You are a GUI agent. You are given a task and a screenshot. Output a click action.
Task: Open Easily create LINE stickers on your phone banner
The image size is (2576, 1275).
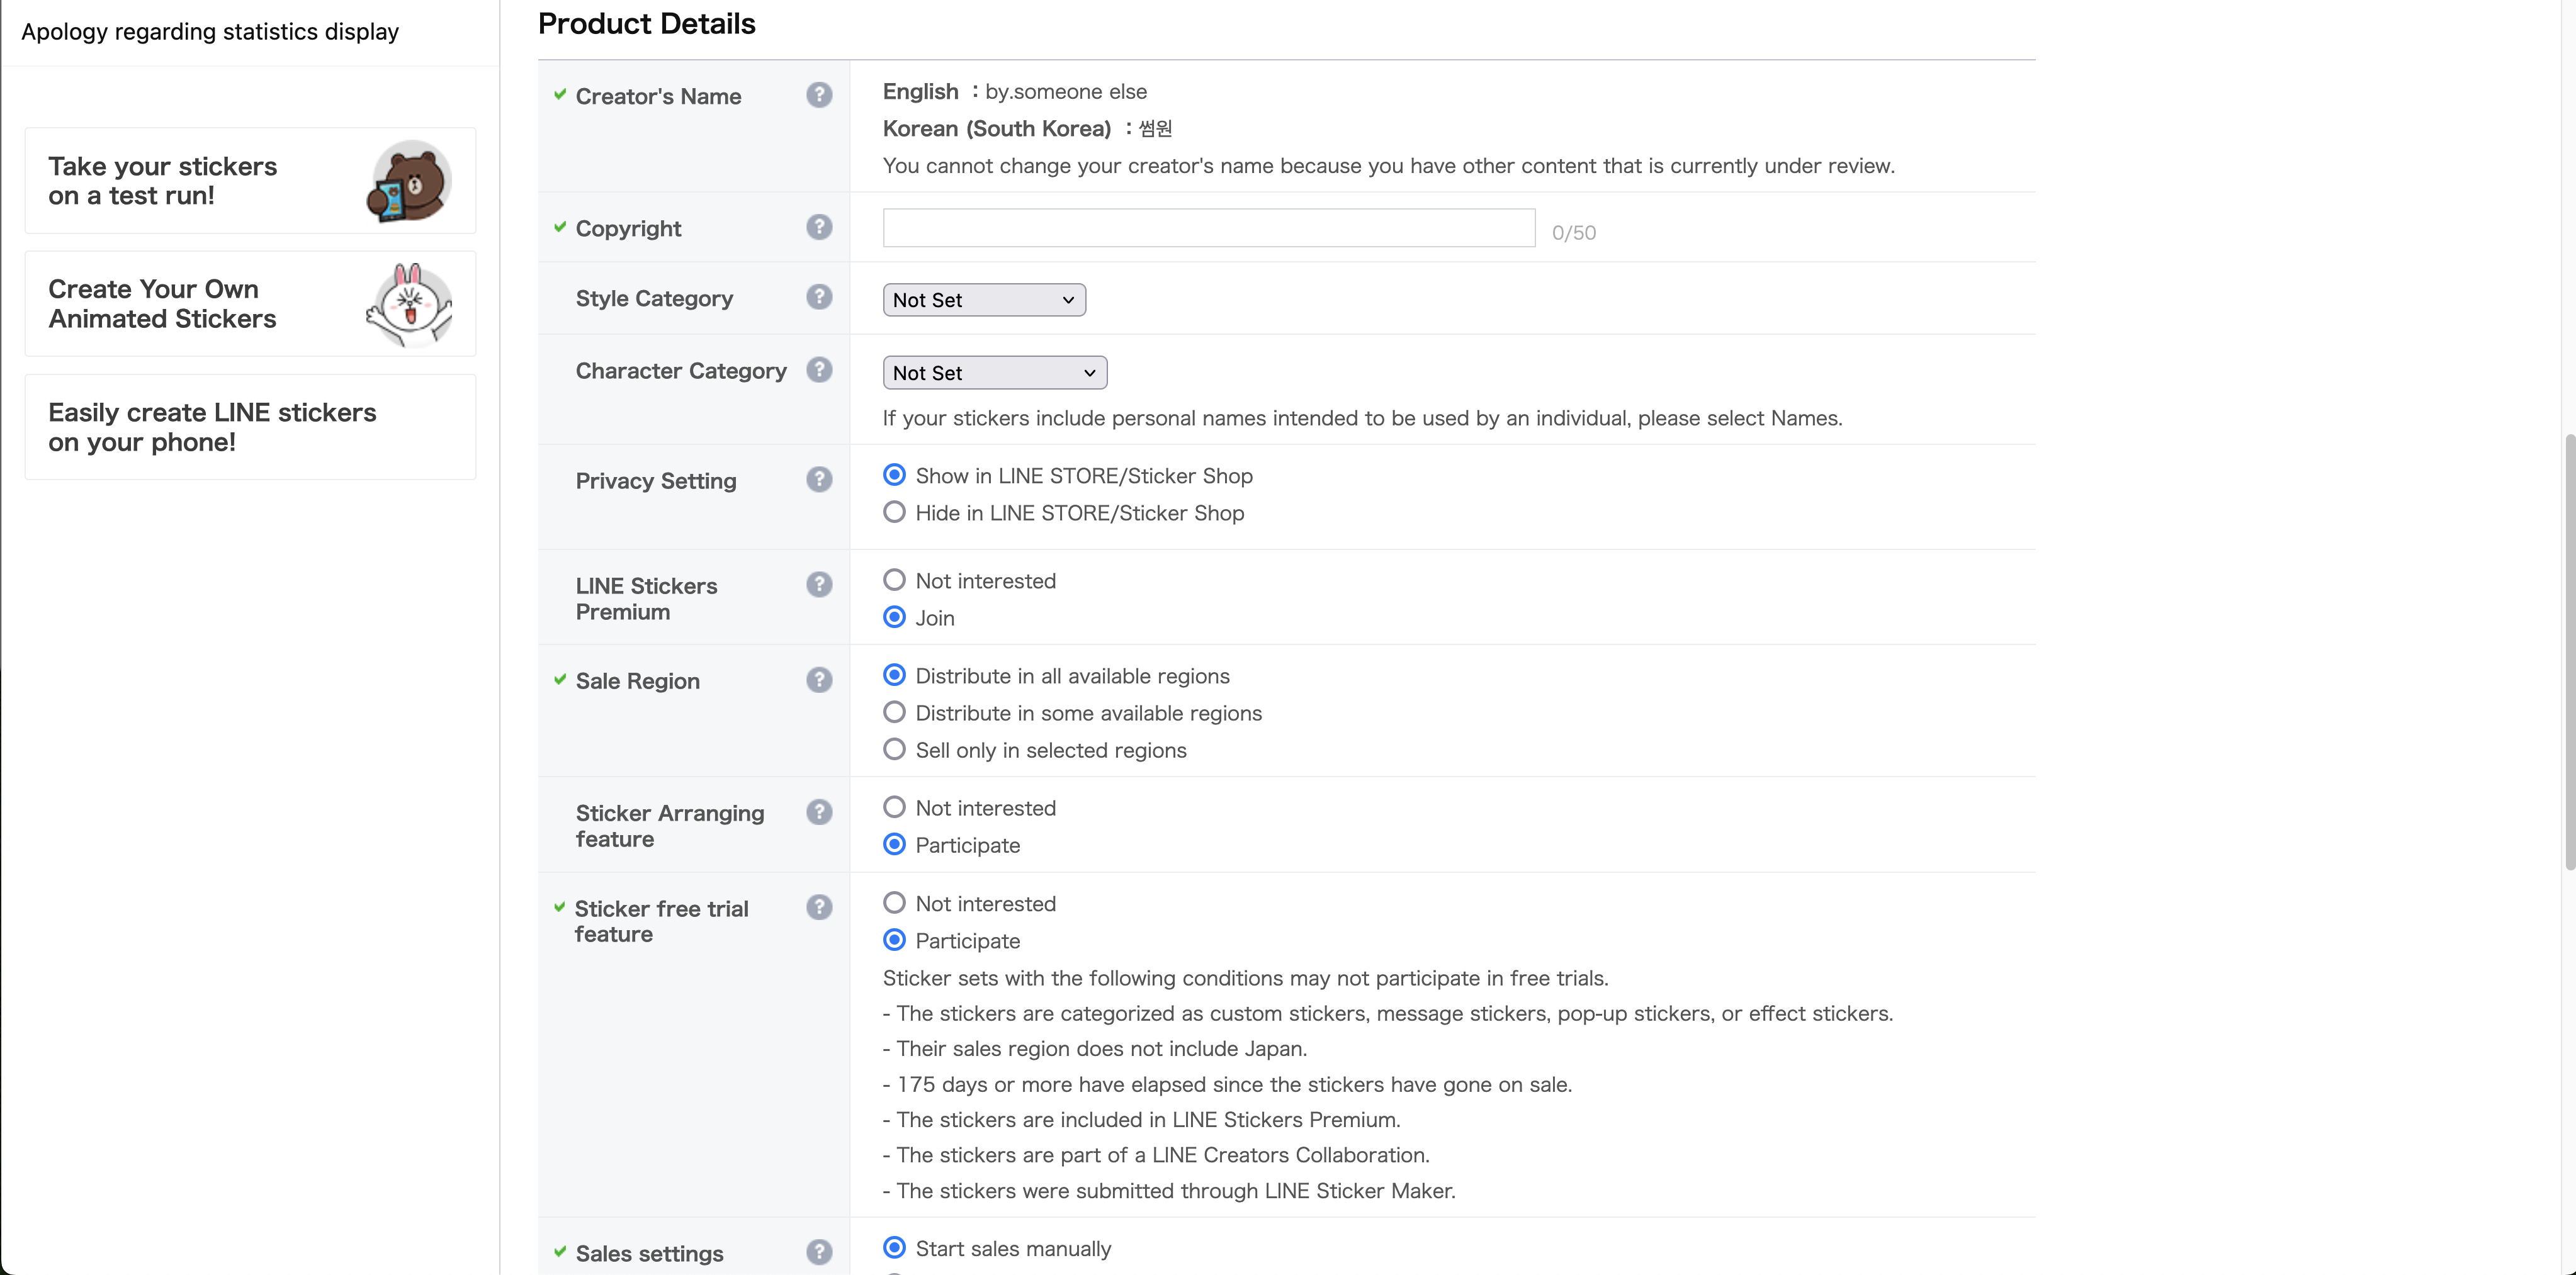click(x=250, y=427)
